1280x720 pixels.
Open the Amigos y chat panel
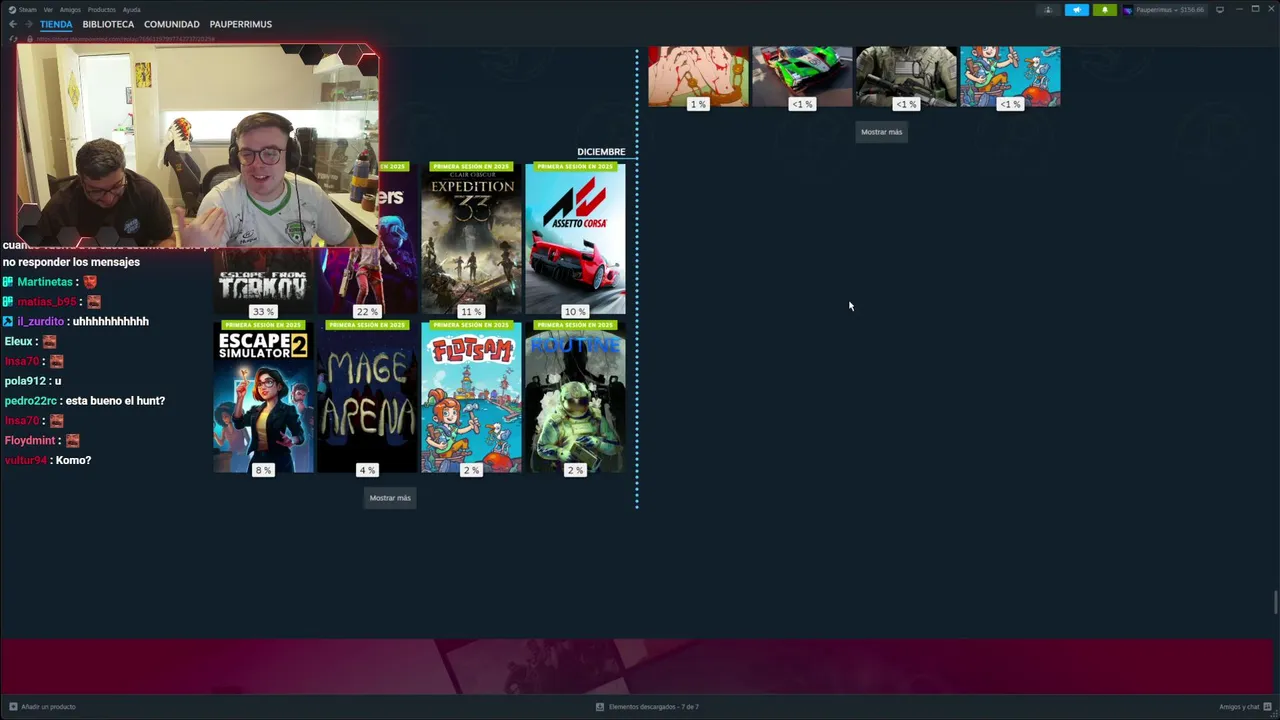(1239, 707)
